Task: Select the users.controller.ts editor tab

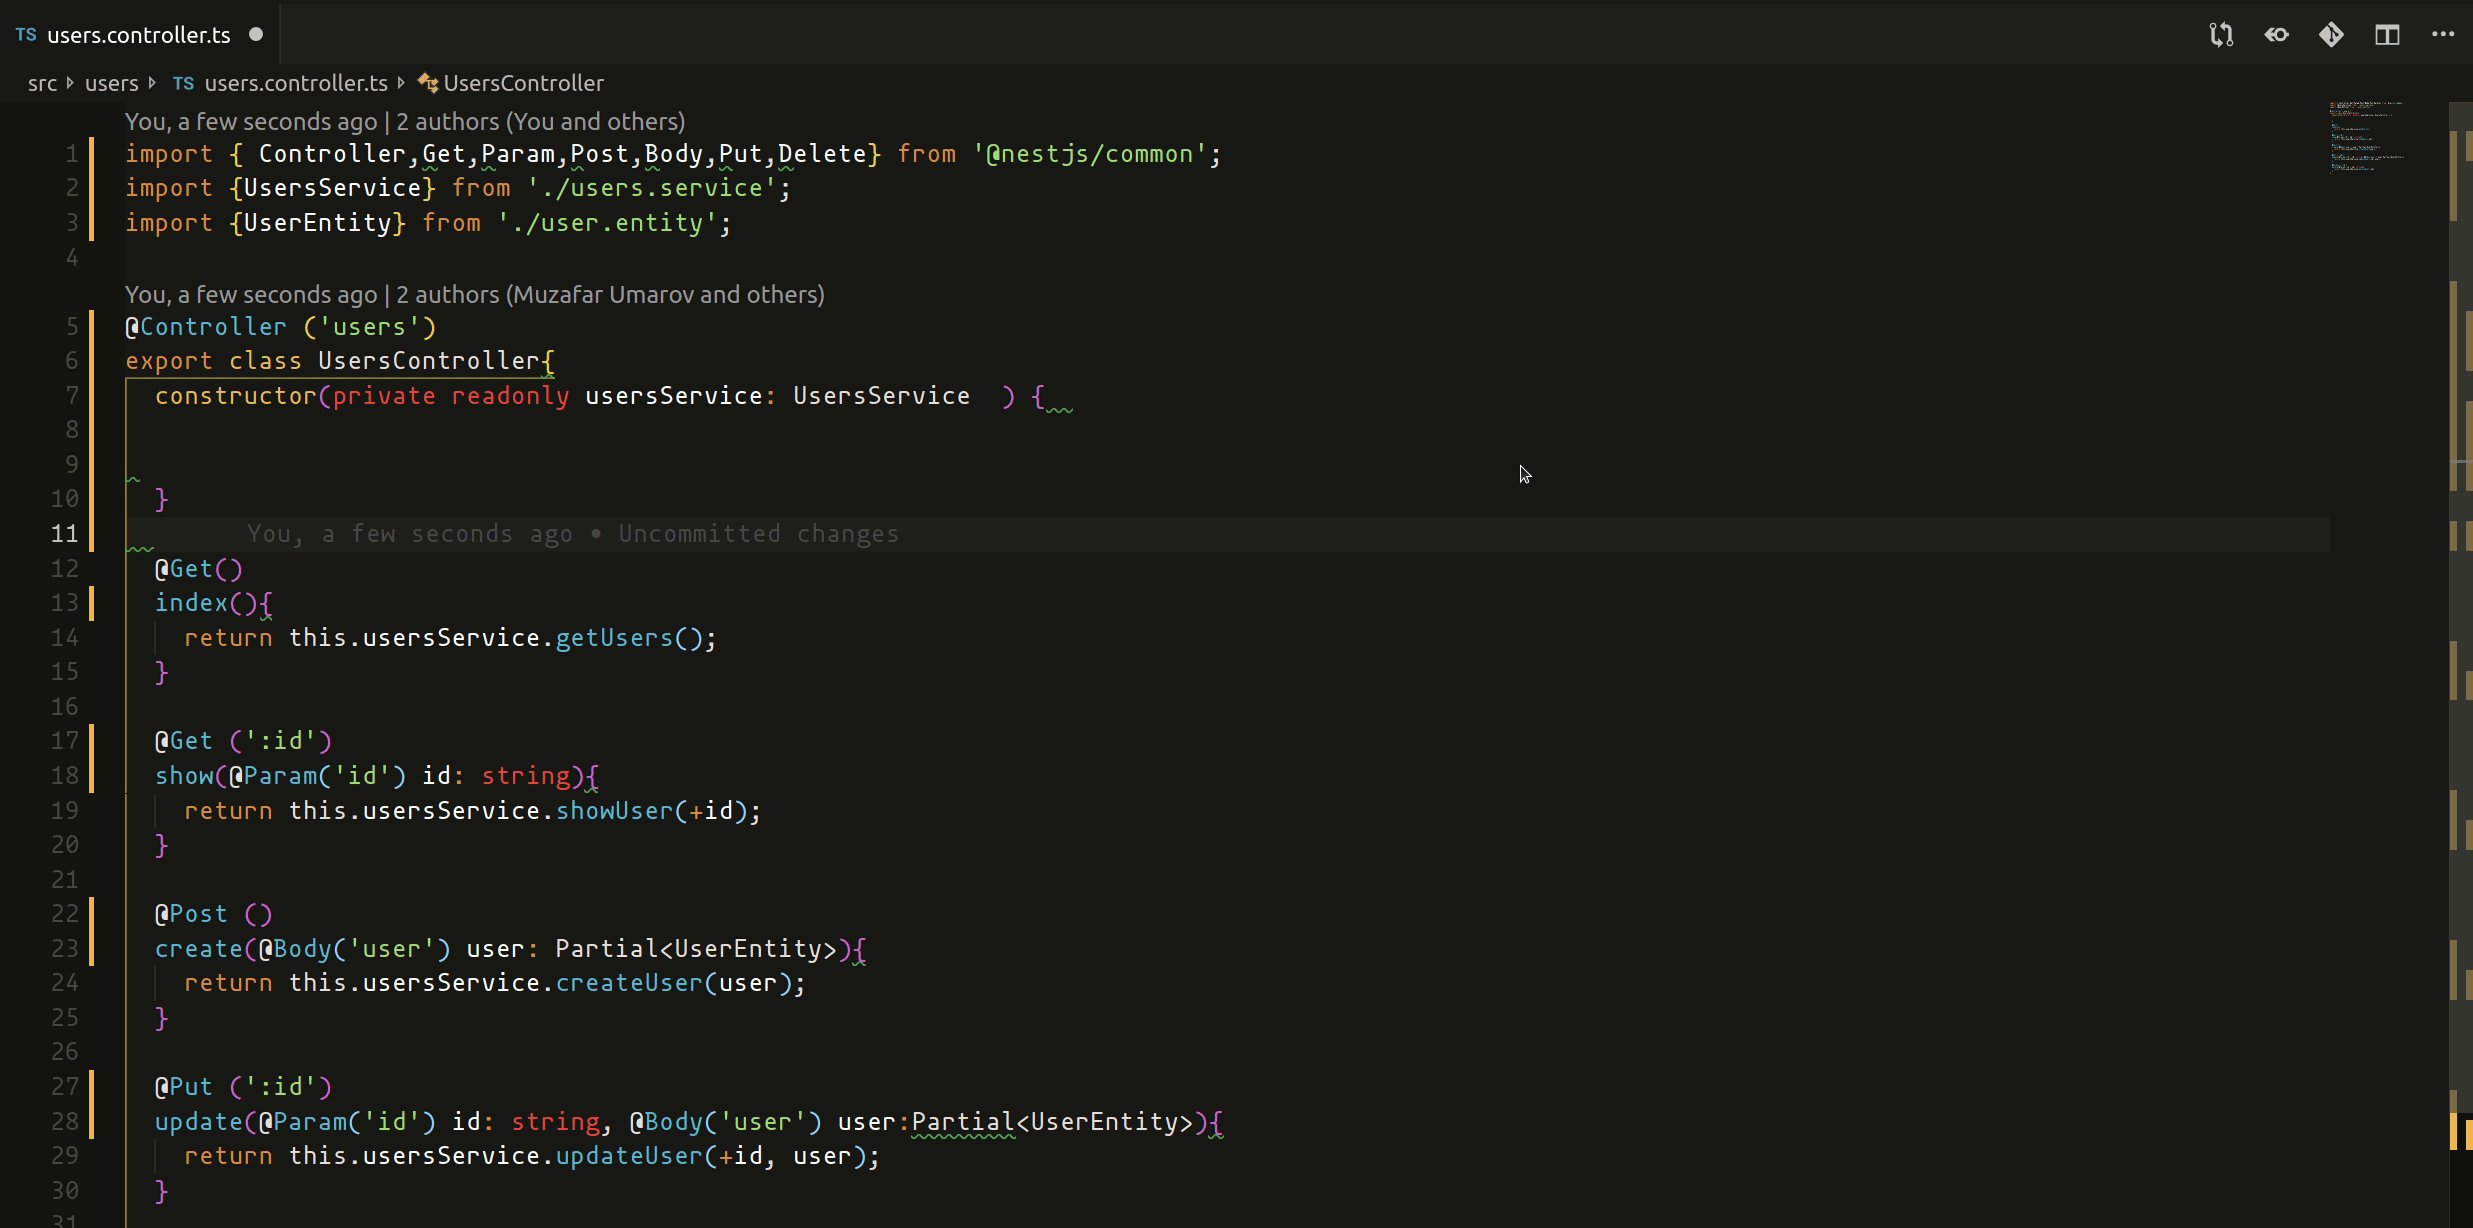Action: tap(138, 35)
